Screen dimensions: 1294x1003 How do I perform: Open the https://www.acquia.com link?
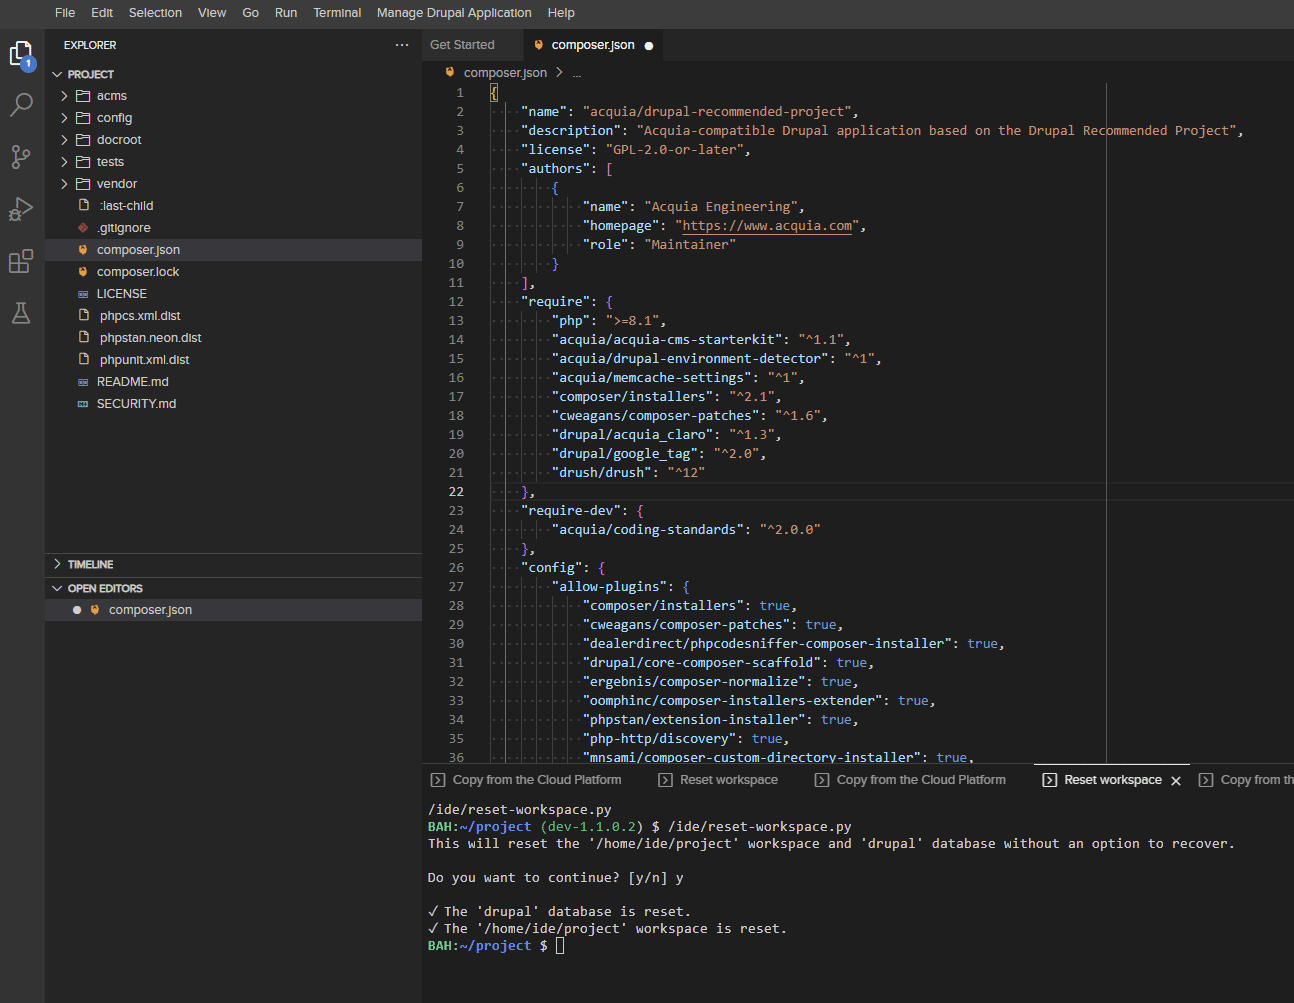[766, 225]
